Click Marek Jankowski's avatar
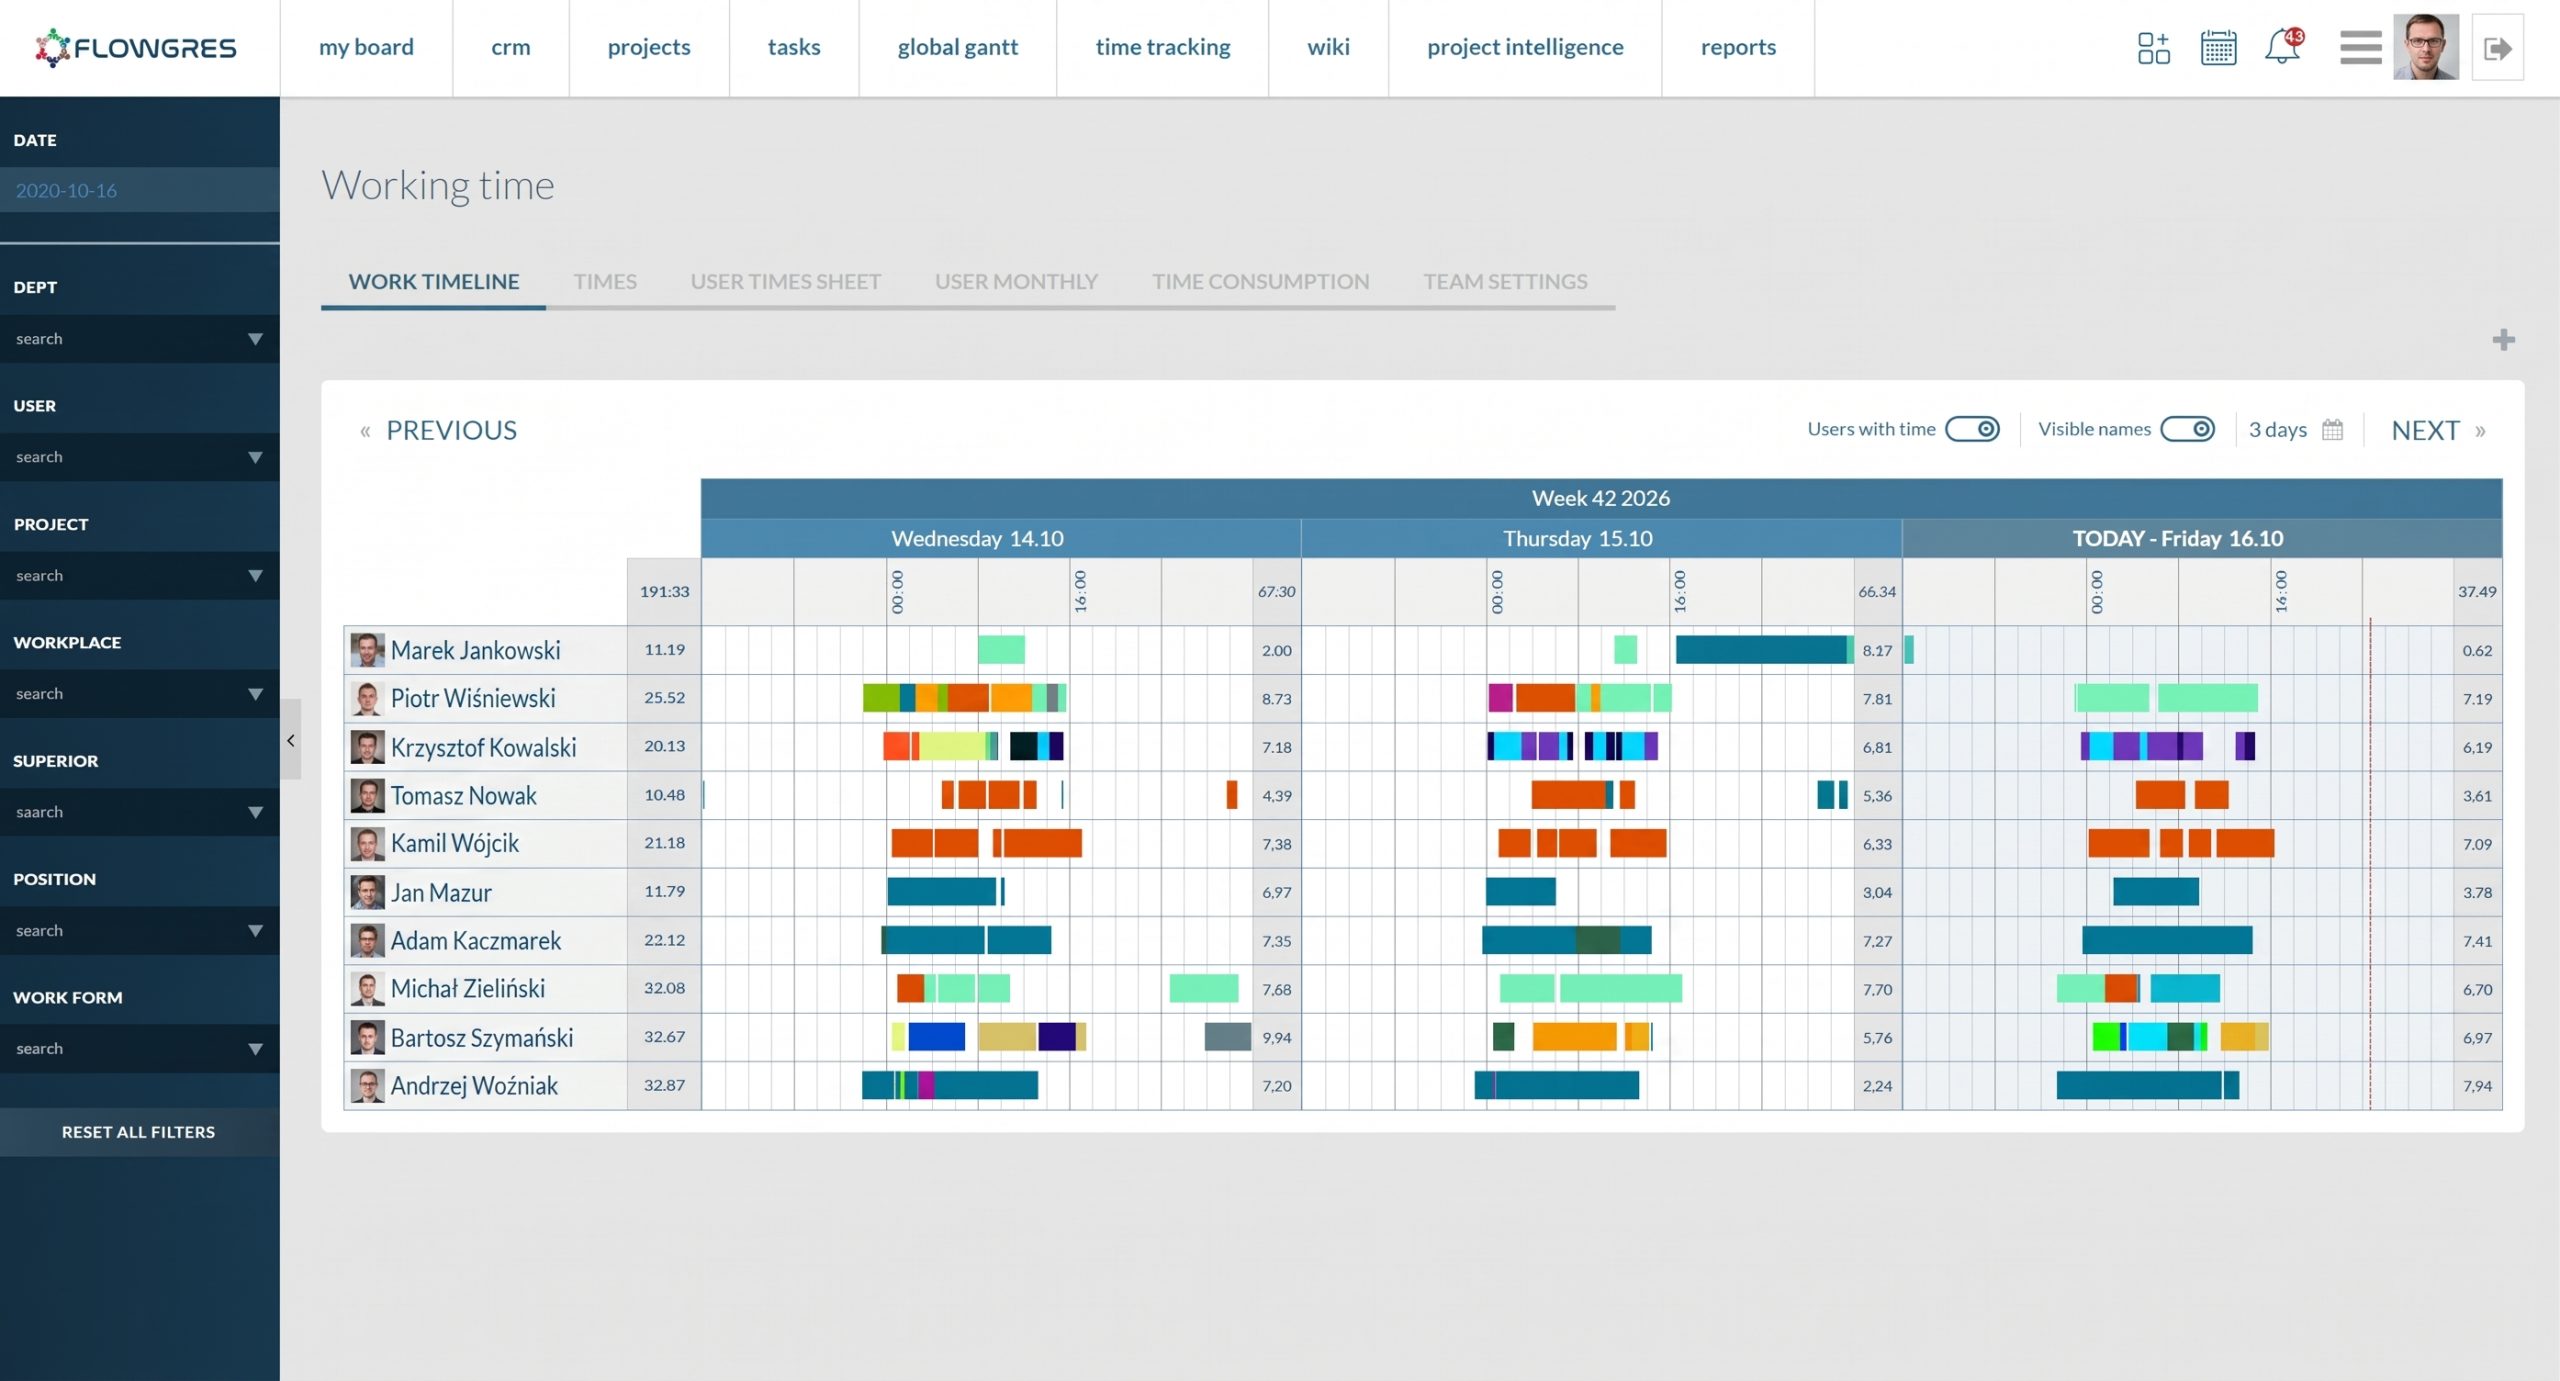The height and width of the screenshot is (1381, 2560). click(x=367, y=650)
